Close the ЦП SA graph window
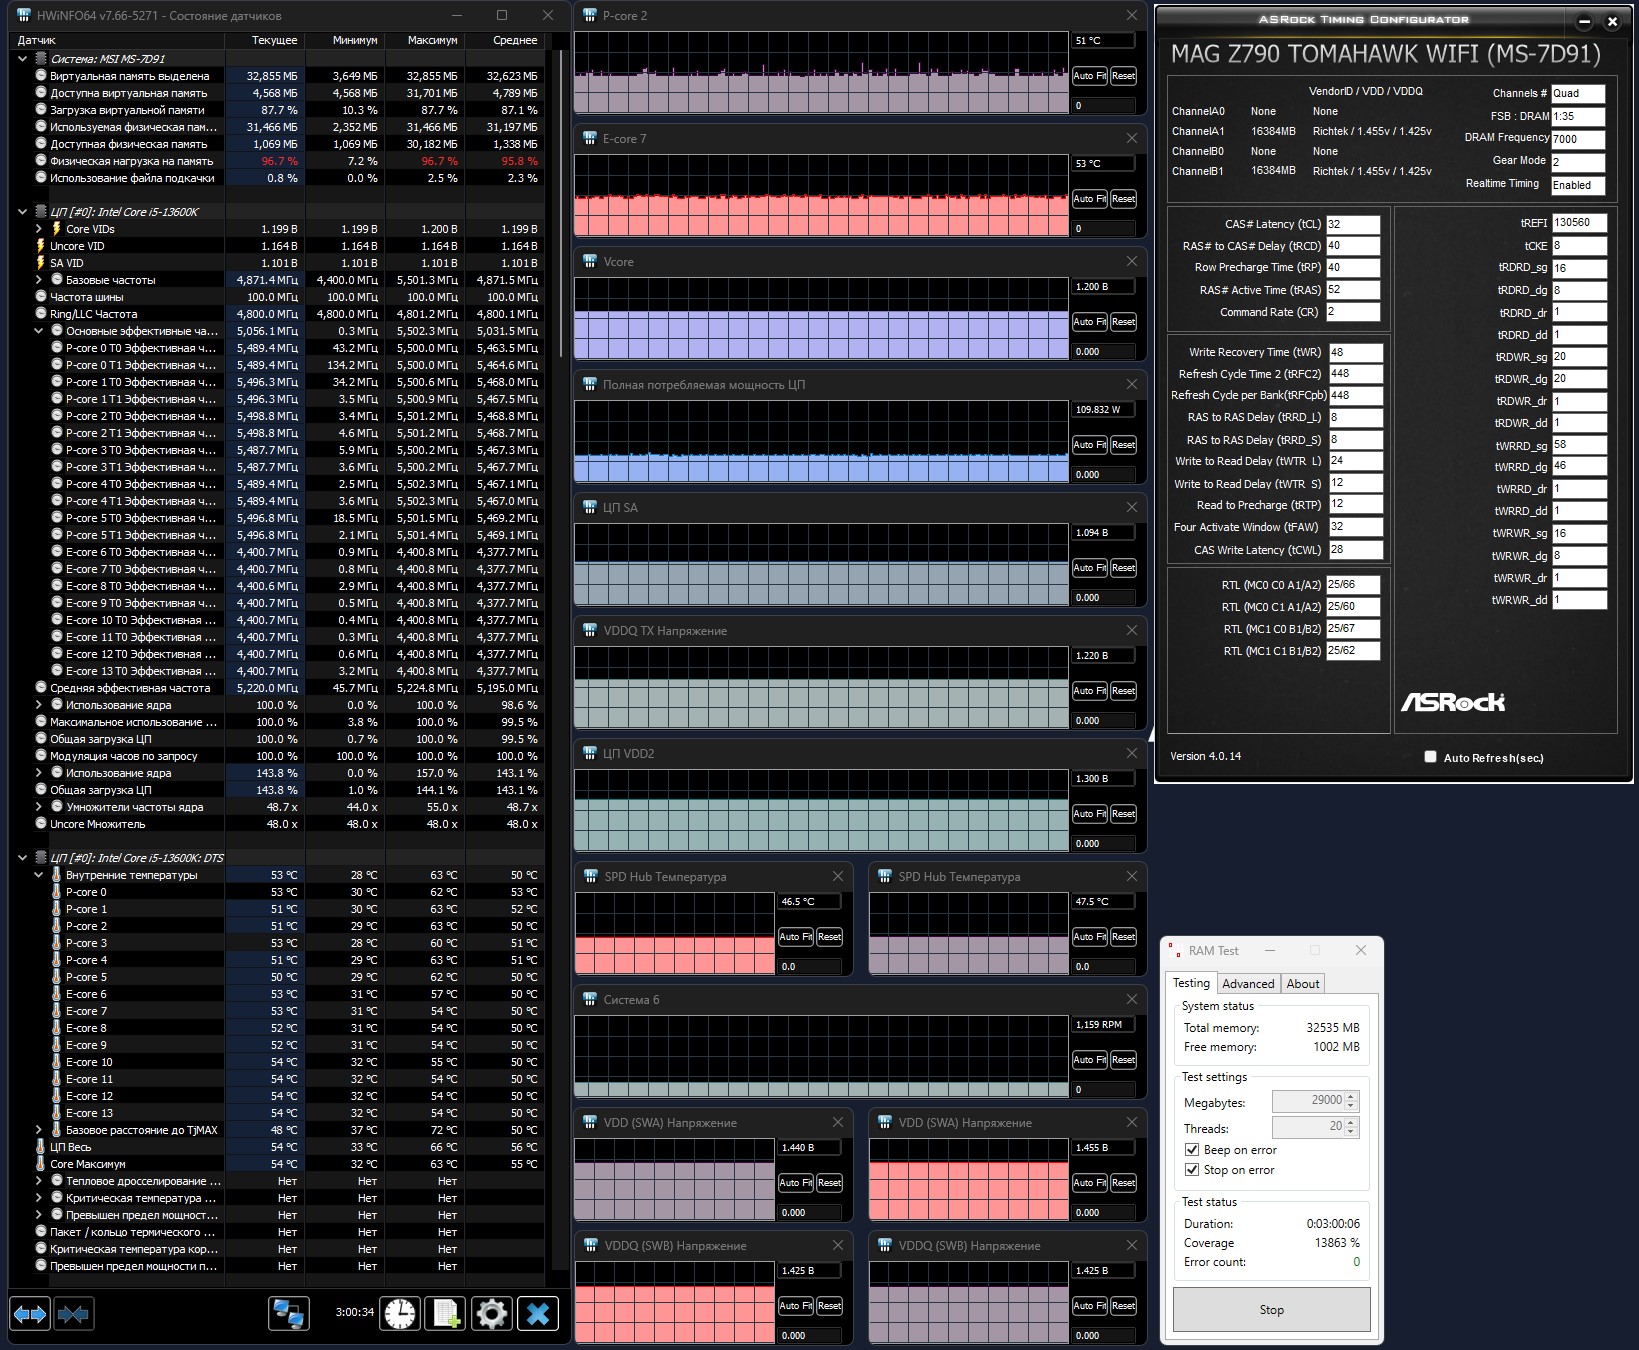Viewport: 1639px width, 1350px height. point(1132,507)
